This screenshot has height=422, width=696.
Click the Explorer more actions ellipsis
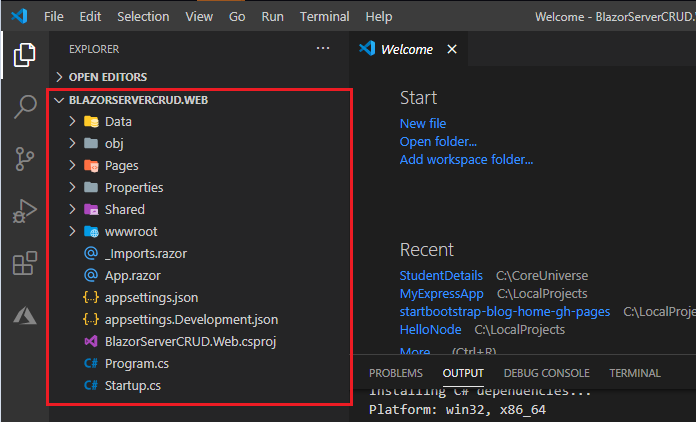[322, 48]
